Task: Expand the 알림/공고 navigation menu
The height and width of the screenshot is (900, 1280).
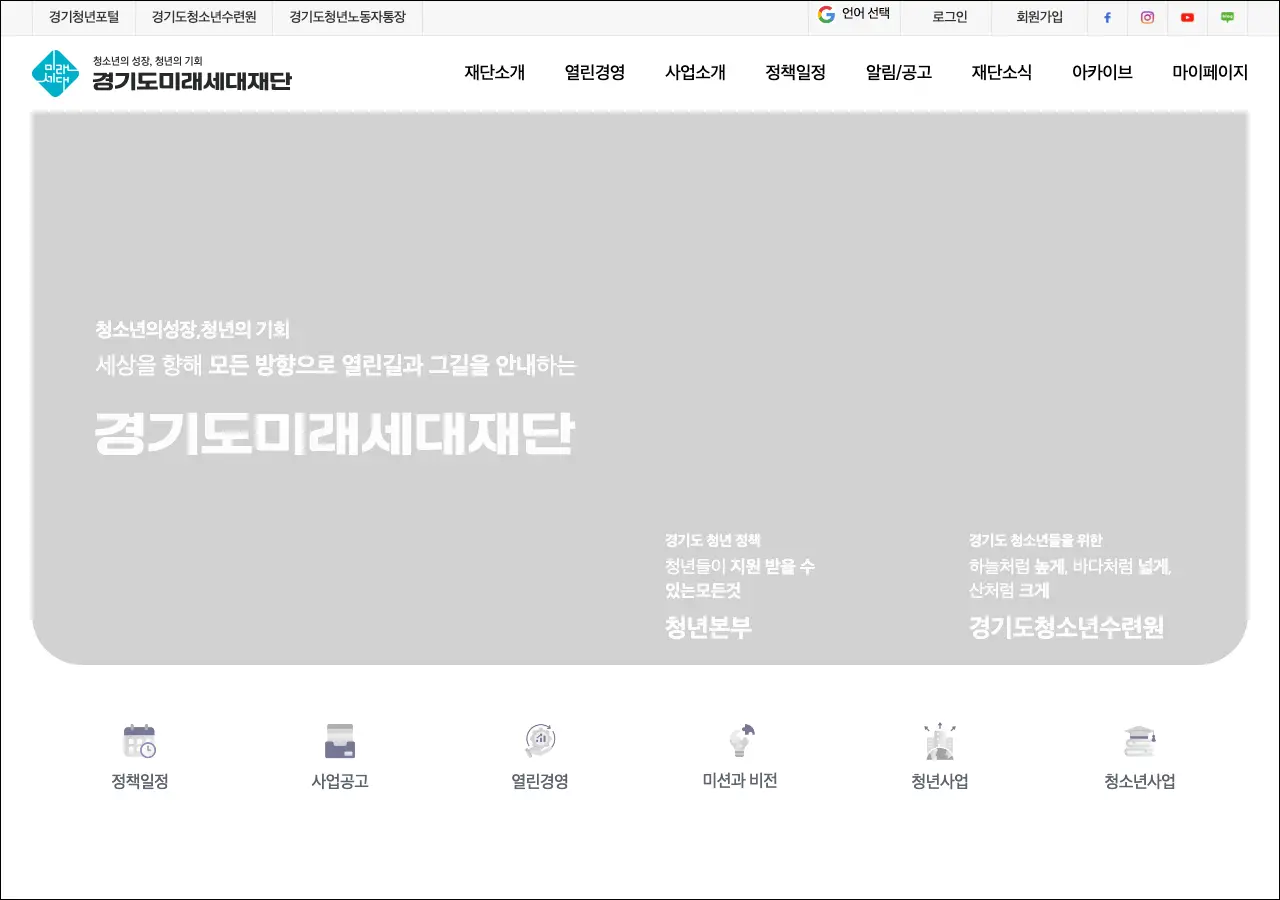Action: tap(898, 72)
